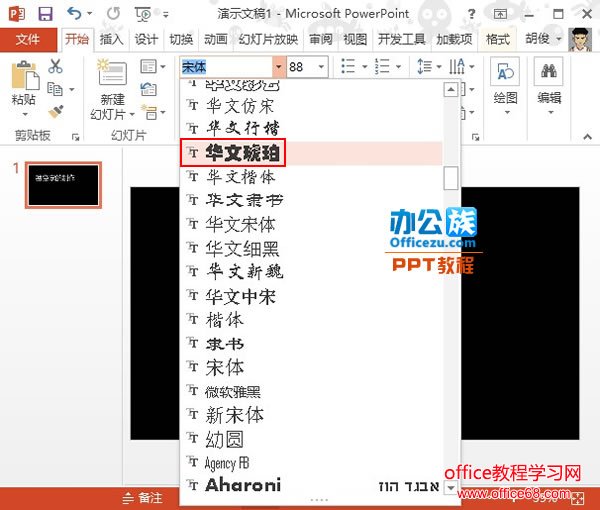
Task: Open the File (文件) tab
Action: click(28, 39)
